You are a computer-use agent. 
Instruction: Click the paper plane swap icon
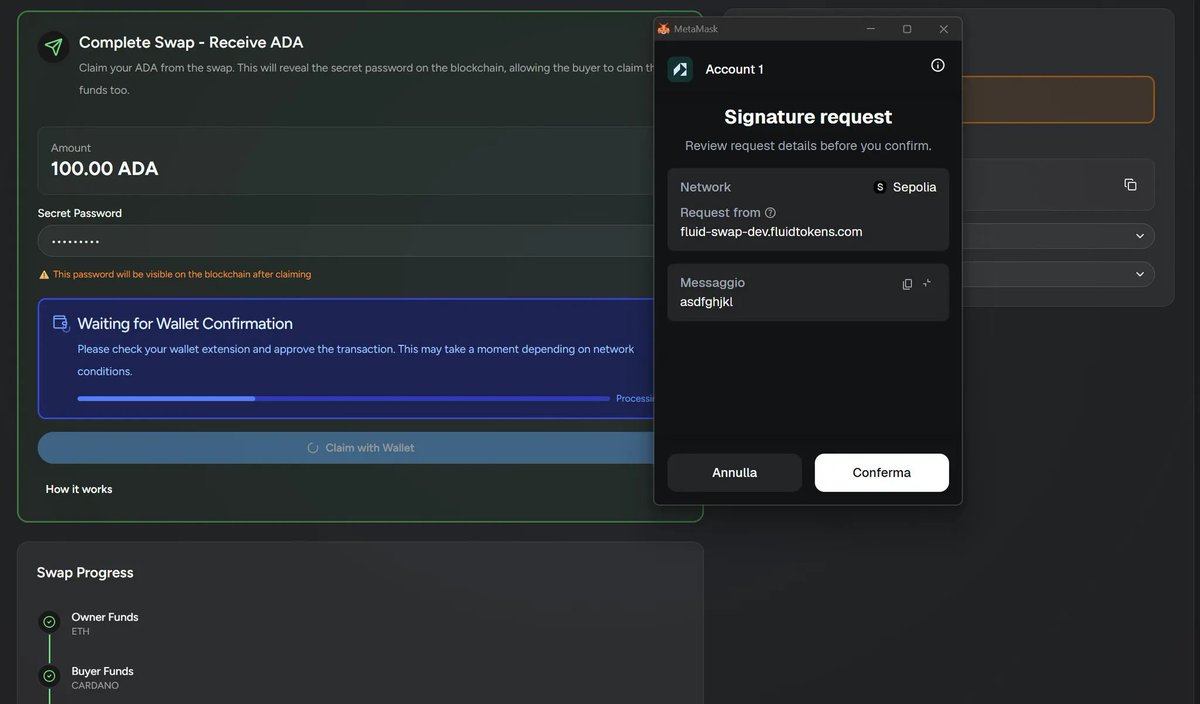53,46
